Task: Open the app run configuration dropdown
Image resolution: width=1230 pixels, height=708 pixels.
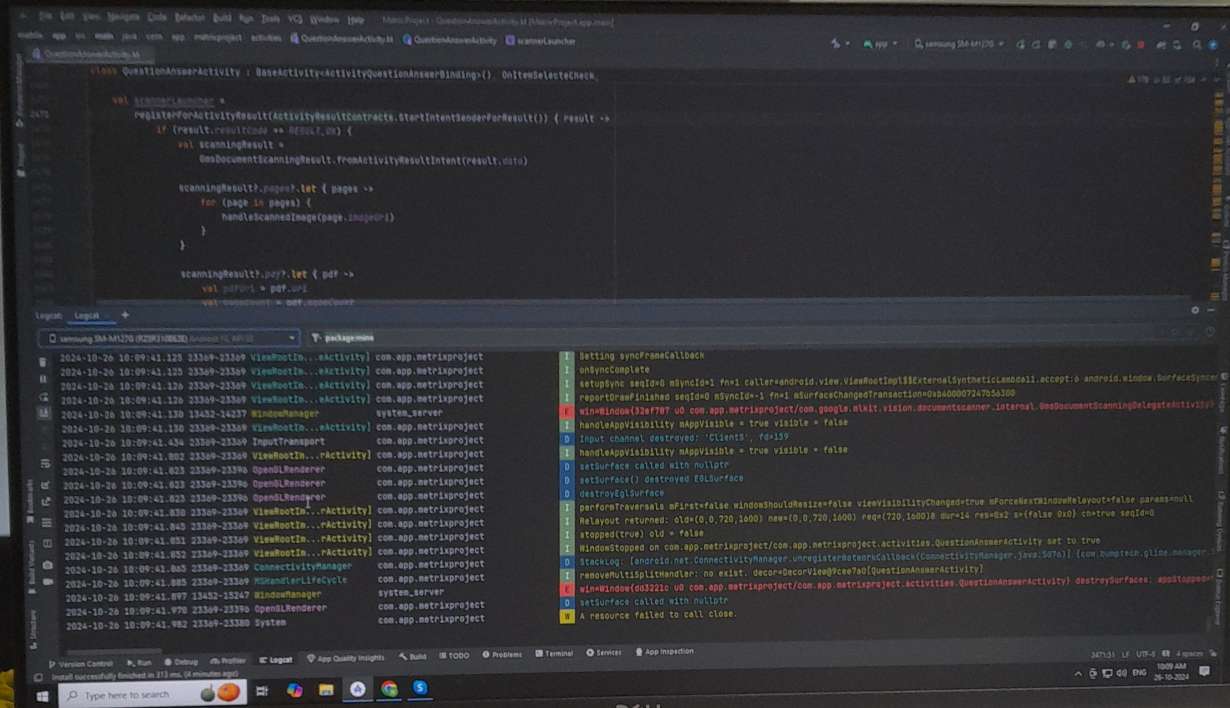Action: [880, 44]
